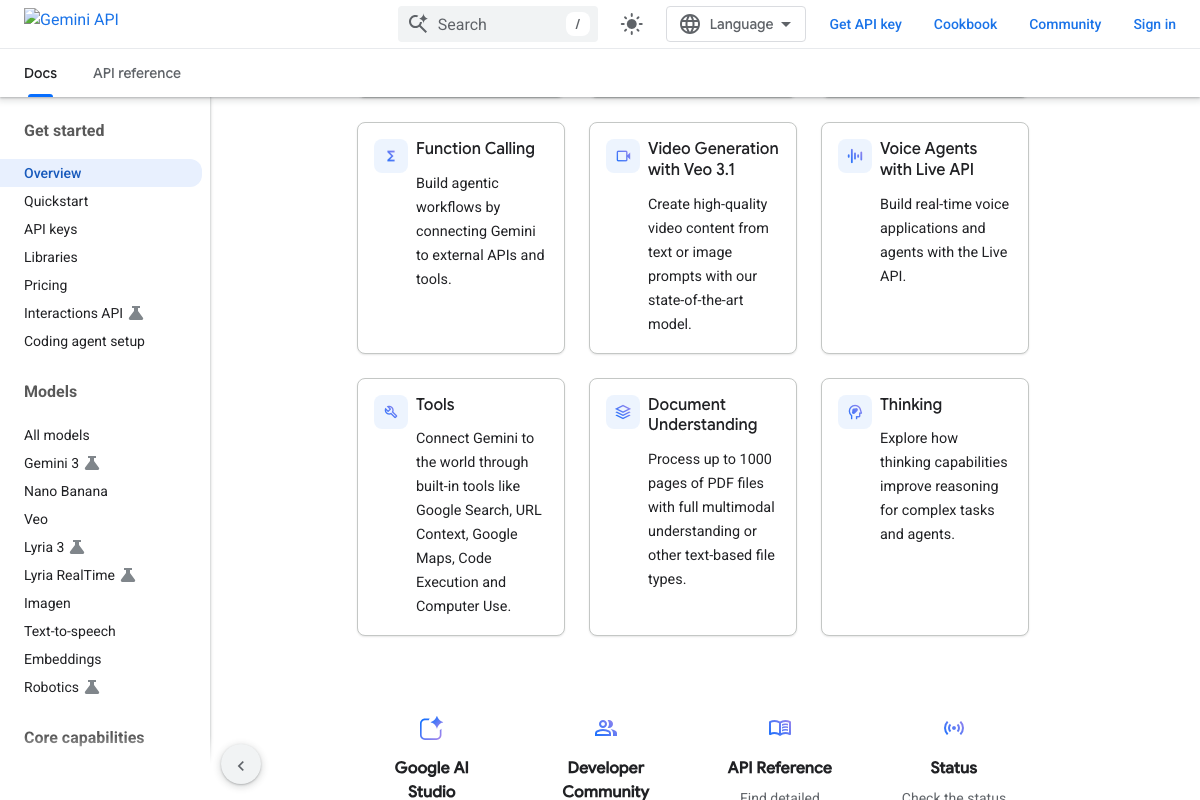Click the Models section heading
Screen dimensions: 1200x800
point(50,391)
